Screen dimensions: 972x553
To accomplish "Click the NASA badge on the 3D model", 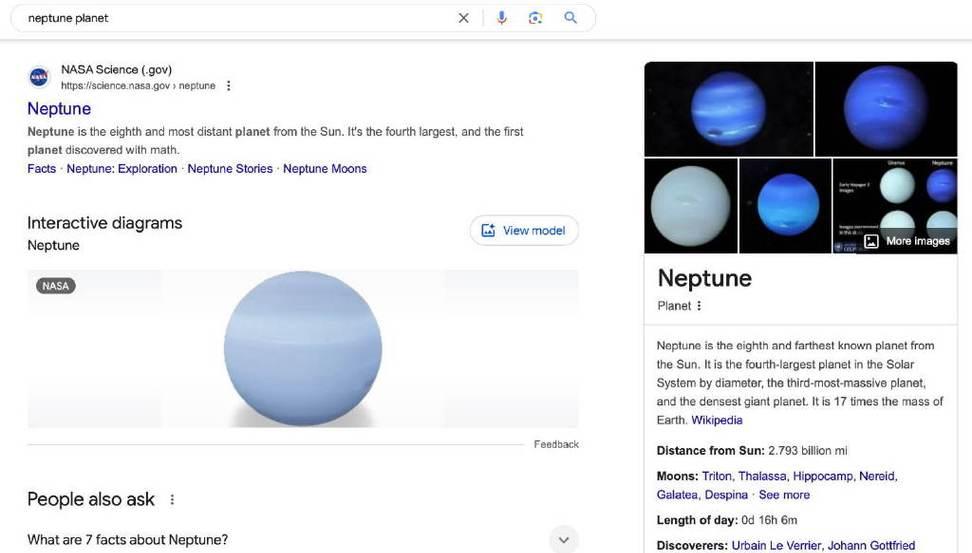I will [x=56, y=286].
